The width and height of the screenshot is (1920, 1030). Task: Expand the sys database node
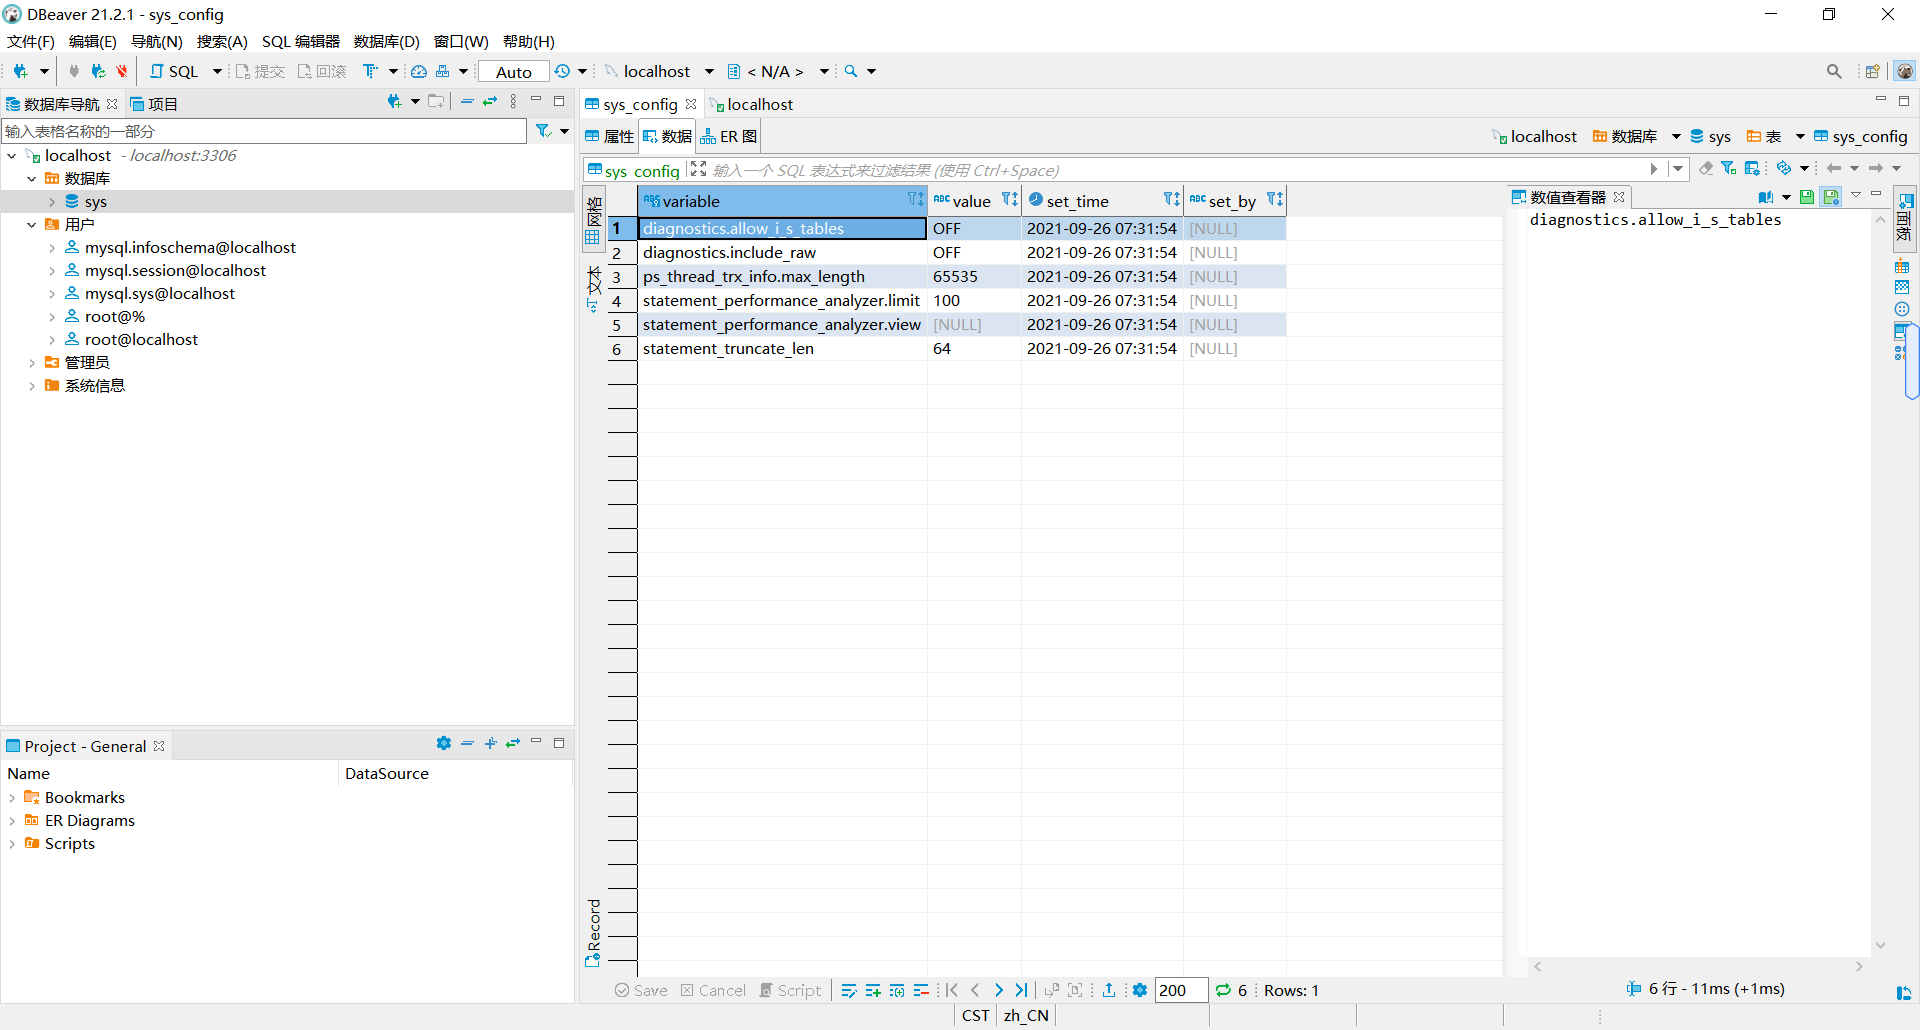pos(52,202)
